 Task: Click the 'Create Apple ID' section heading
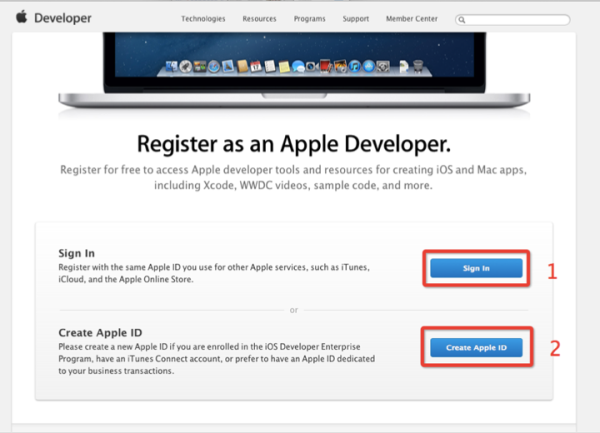tap(100, 332)
